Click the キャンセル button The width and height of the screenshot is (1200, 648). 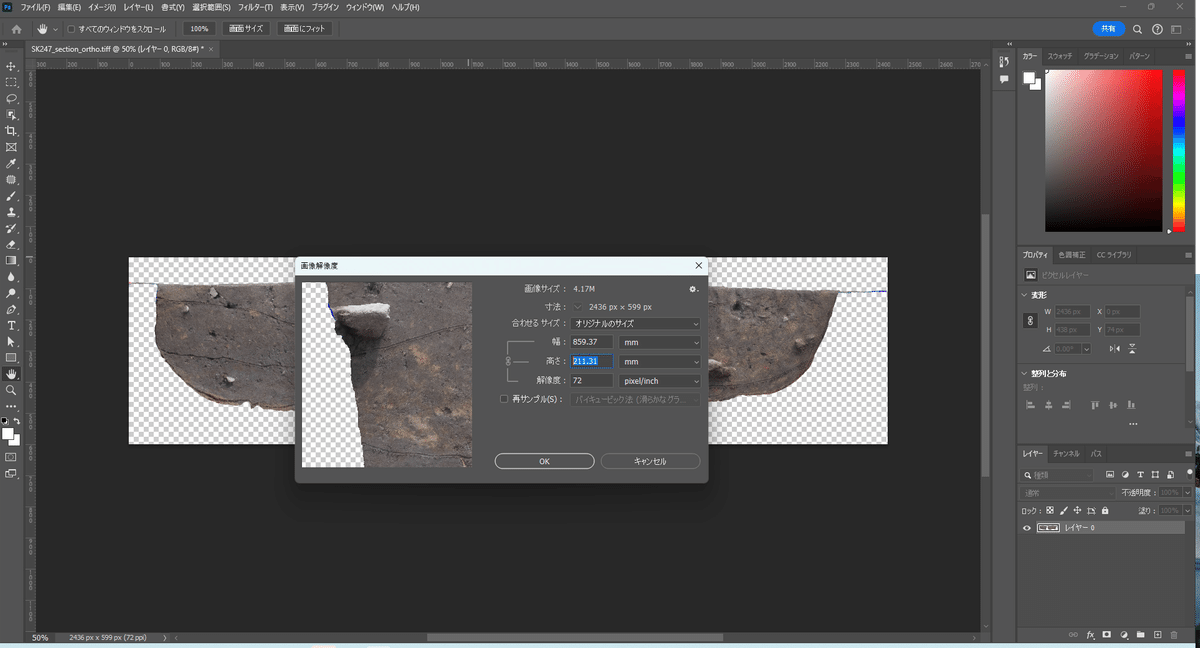point(650,461)
